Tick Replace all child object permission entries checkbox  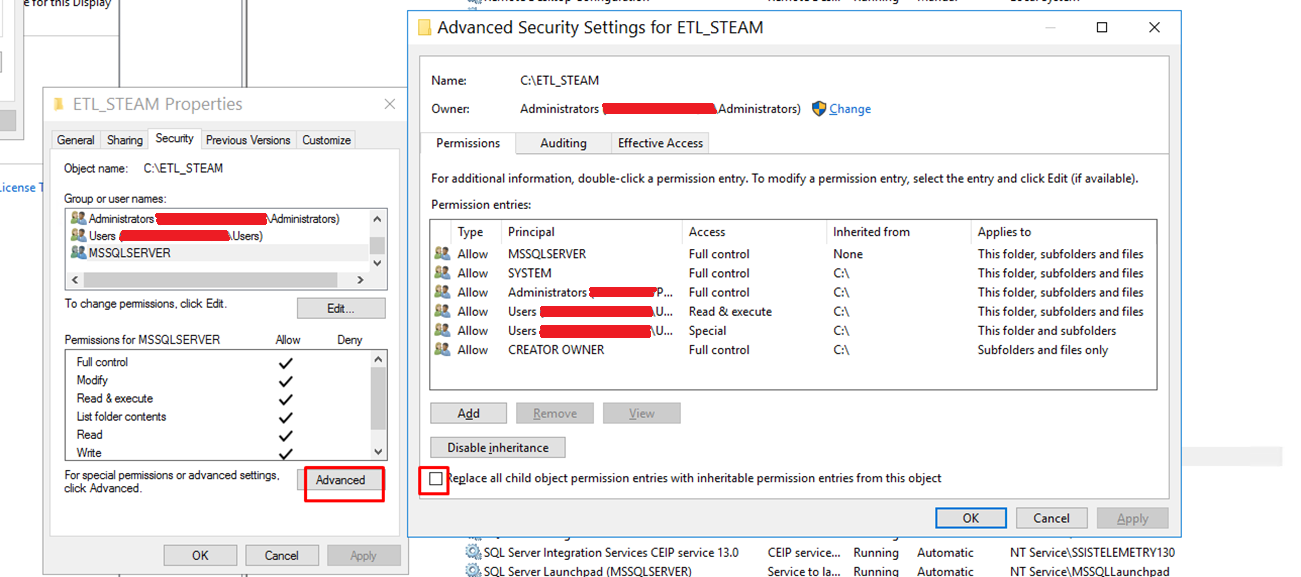[435, 479]
